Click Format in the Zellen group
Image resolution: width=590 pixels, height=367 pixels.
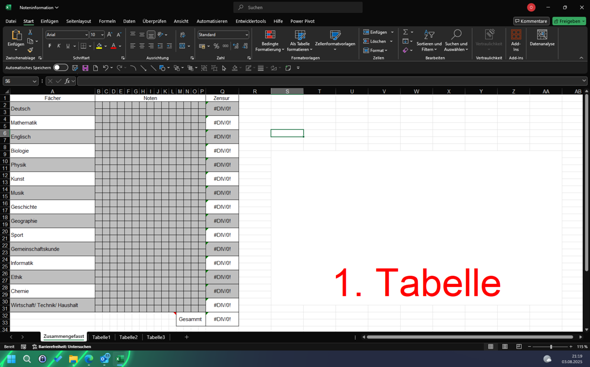point(376,50)
